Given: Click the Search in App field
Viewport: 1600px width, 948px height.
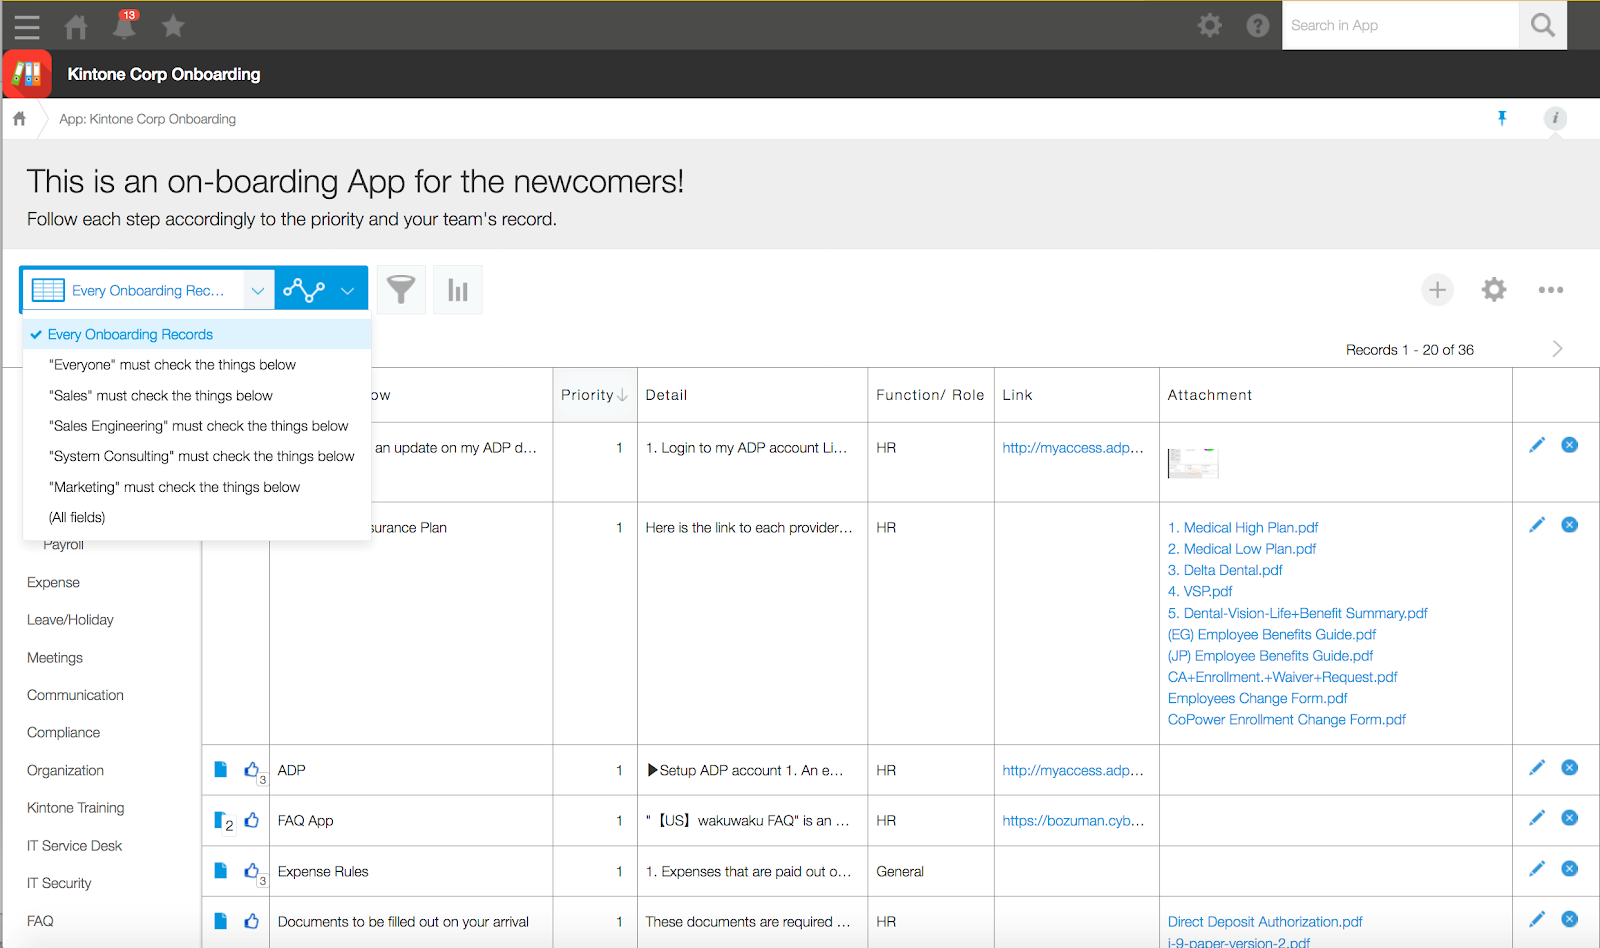Looking at the screenshot, I should point(1400,25).
